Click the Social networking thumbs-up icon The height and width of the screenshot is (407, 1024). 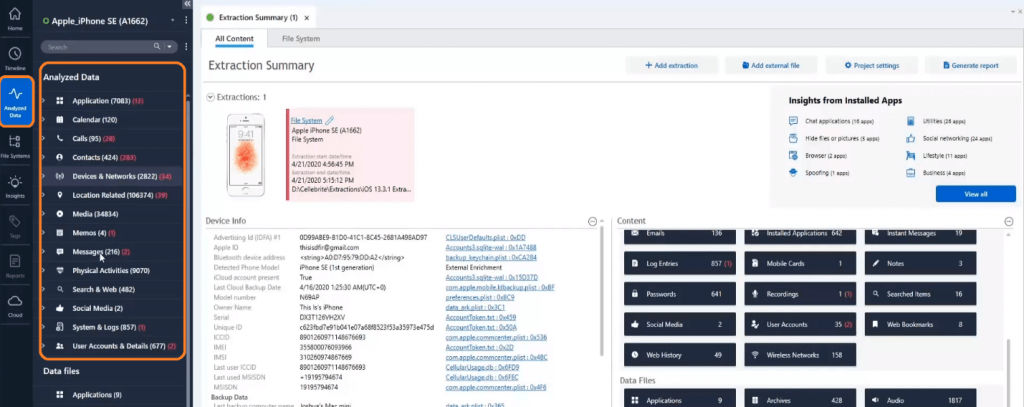pos(910,138)
